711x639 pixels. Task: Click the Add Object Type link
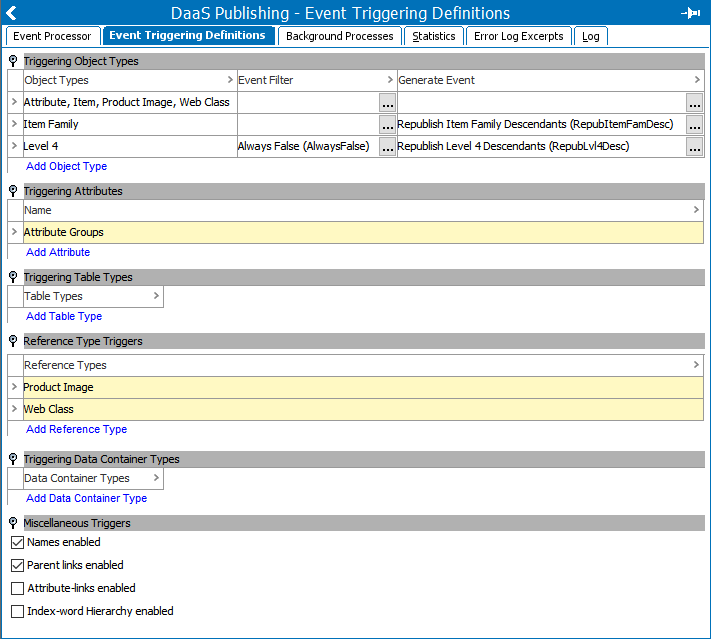(66, 166)
